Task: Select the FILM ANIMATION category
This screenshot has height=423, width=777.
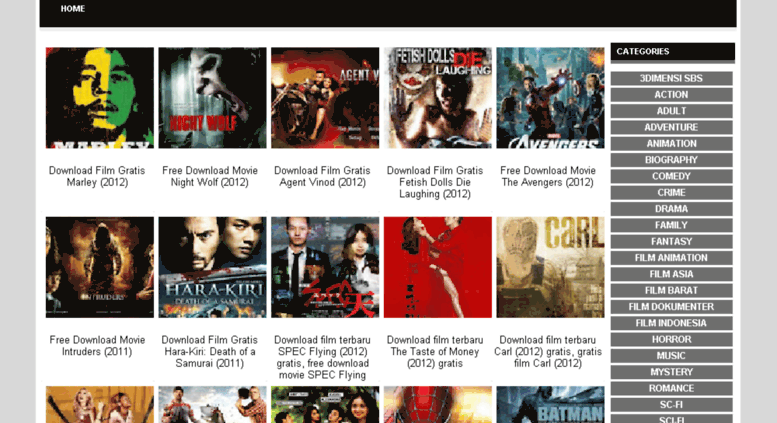Action: point(671,258)
